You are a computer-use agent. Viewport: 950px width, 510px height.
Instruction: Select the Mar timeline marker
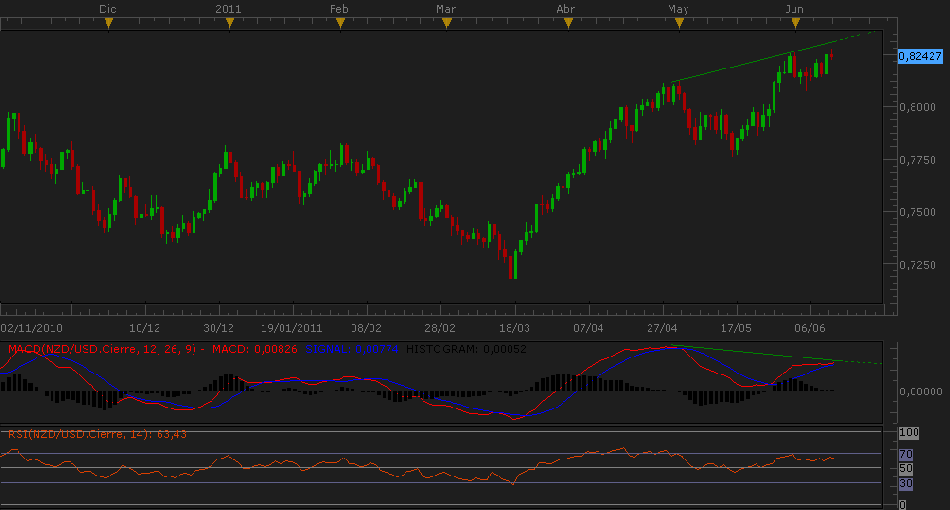point(446,23)
